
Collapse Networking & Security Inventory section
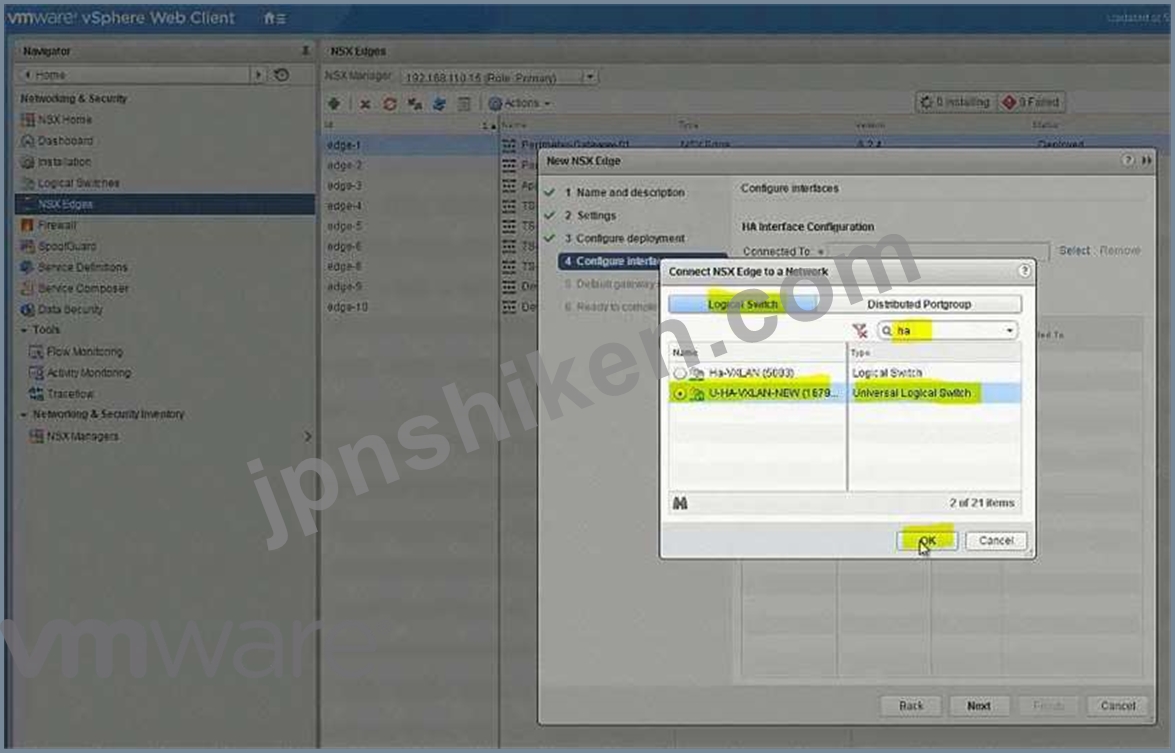click(x=24, y=414)
